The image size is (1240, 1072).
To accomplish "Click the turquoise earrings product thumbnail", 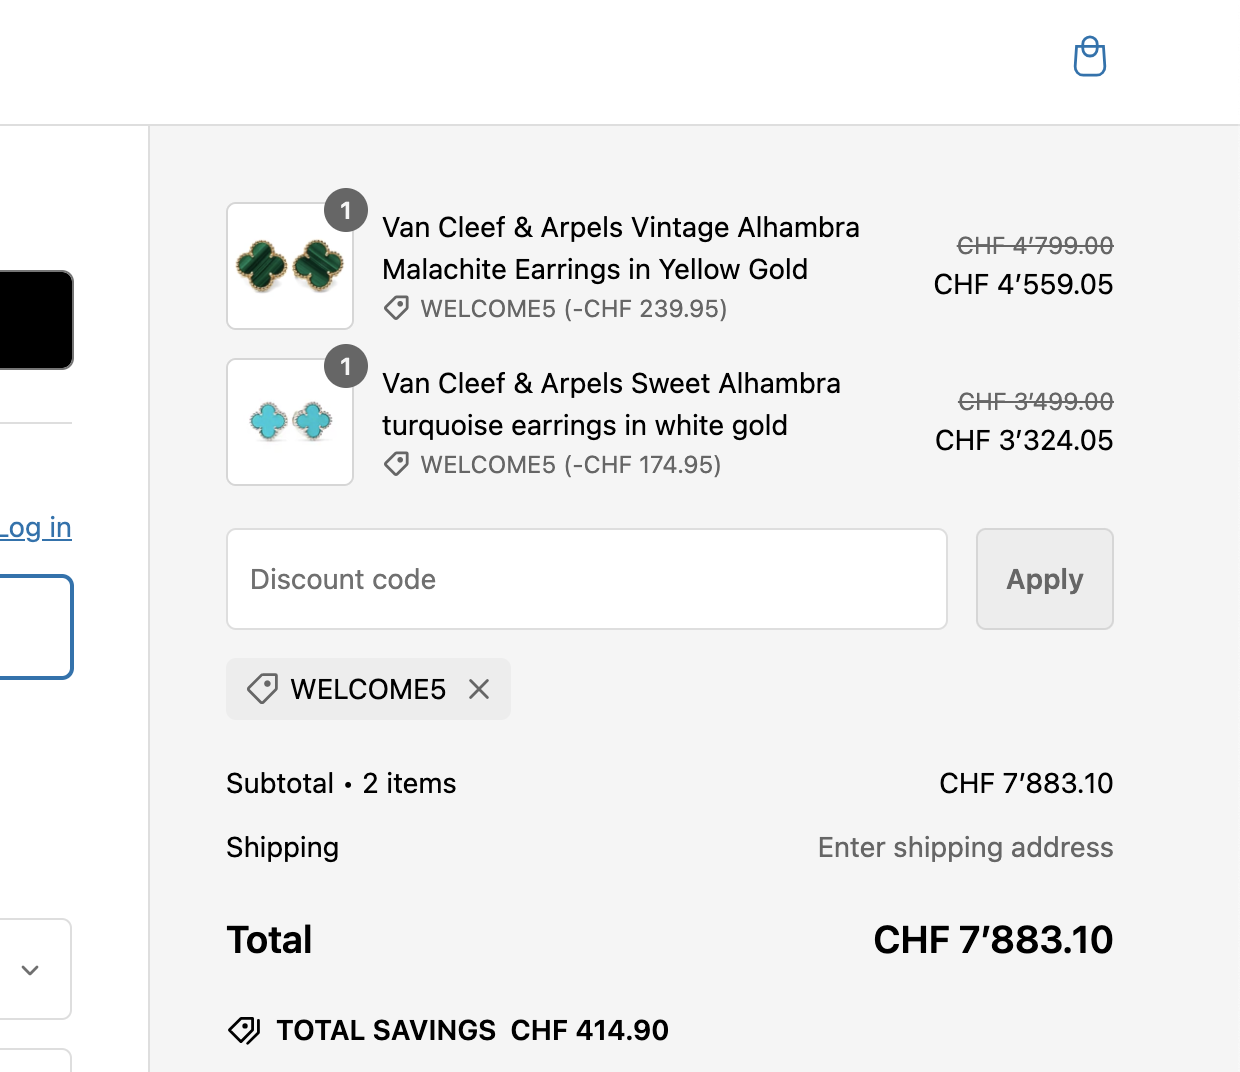I will coord(290,422).
